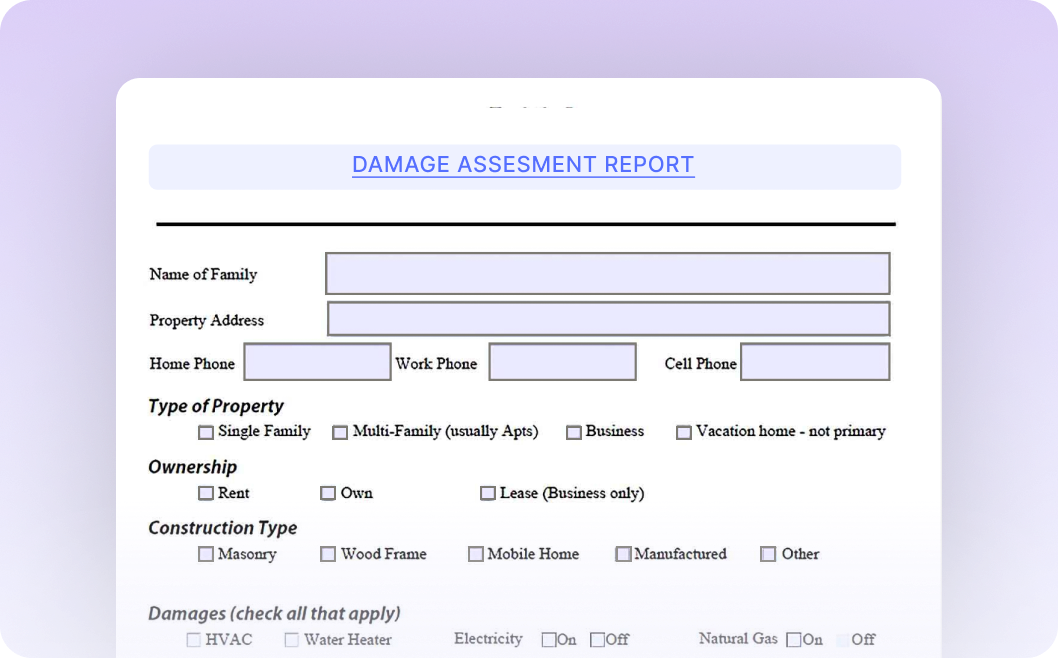Select the Home Phone input box
The width and height of the screenshot is (1058, 658).
[317, 362]
